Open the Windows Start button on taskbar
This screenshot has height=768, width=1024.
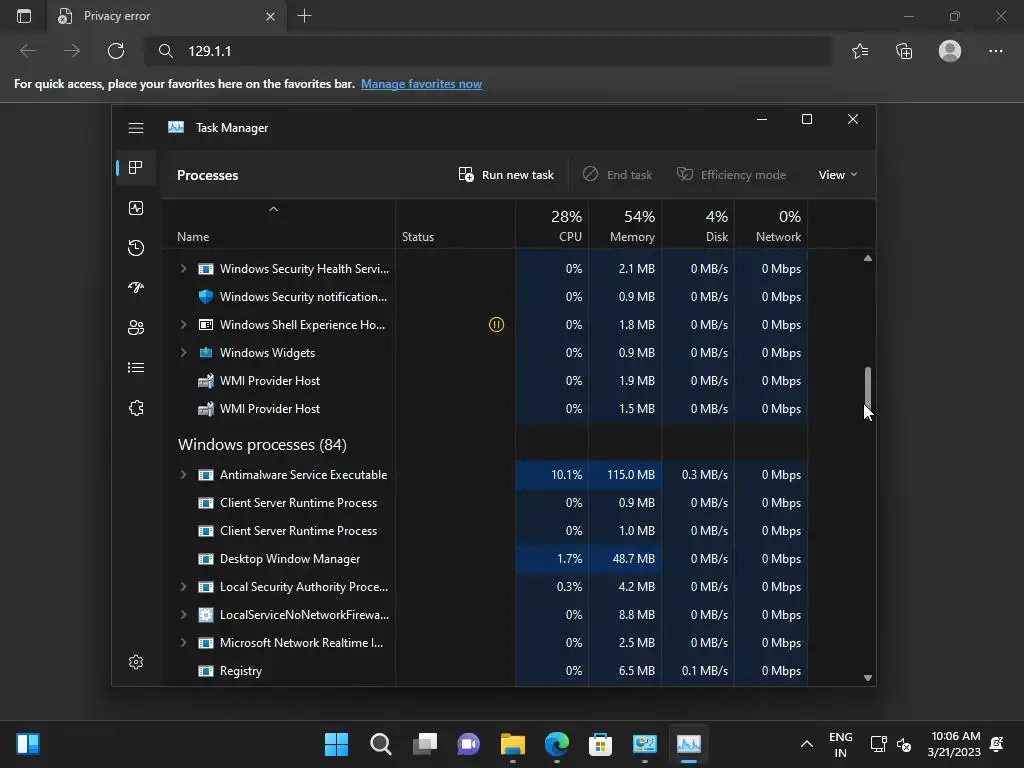(x=336, y=744)
